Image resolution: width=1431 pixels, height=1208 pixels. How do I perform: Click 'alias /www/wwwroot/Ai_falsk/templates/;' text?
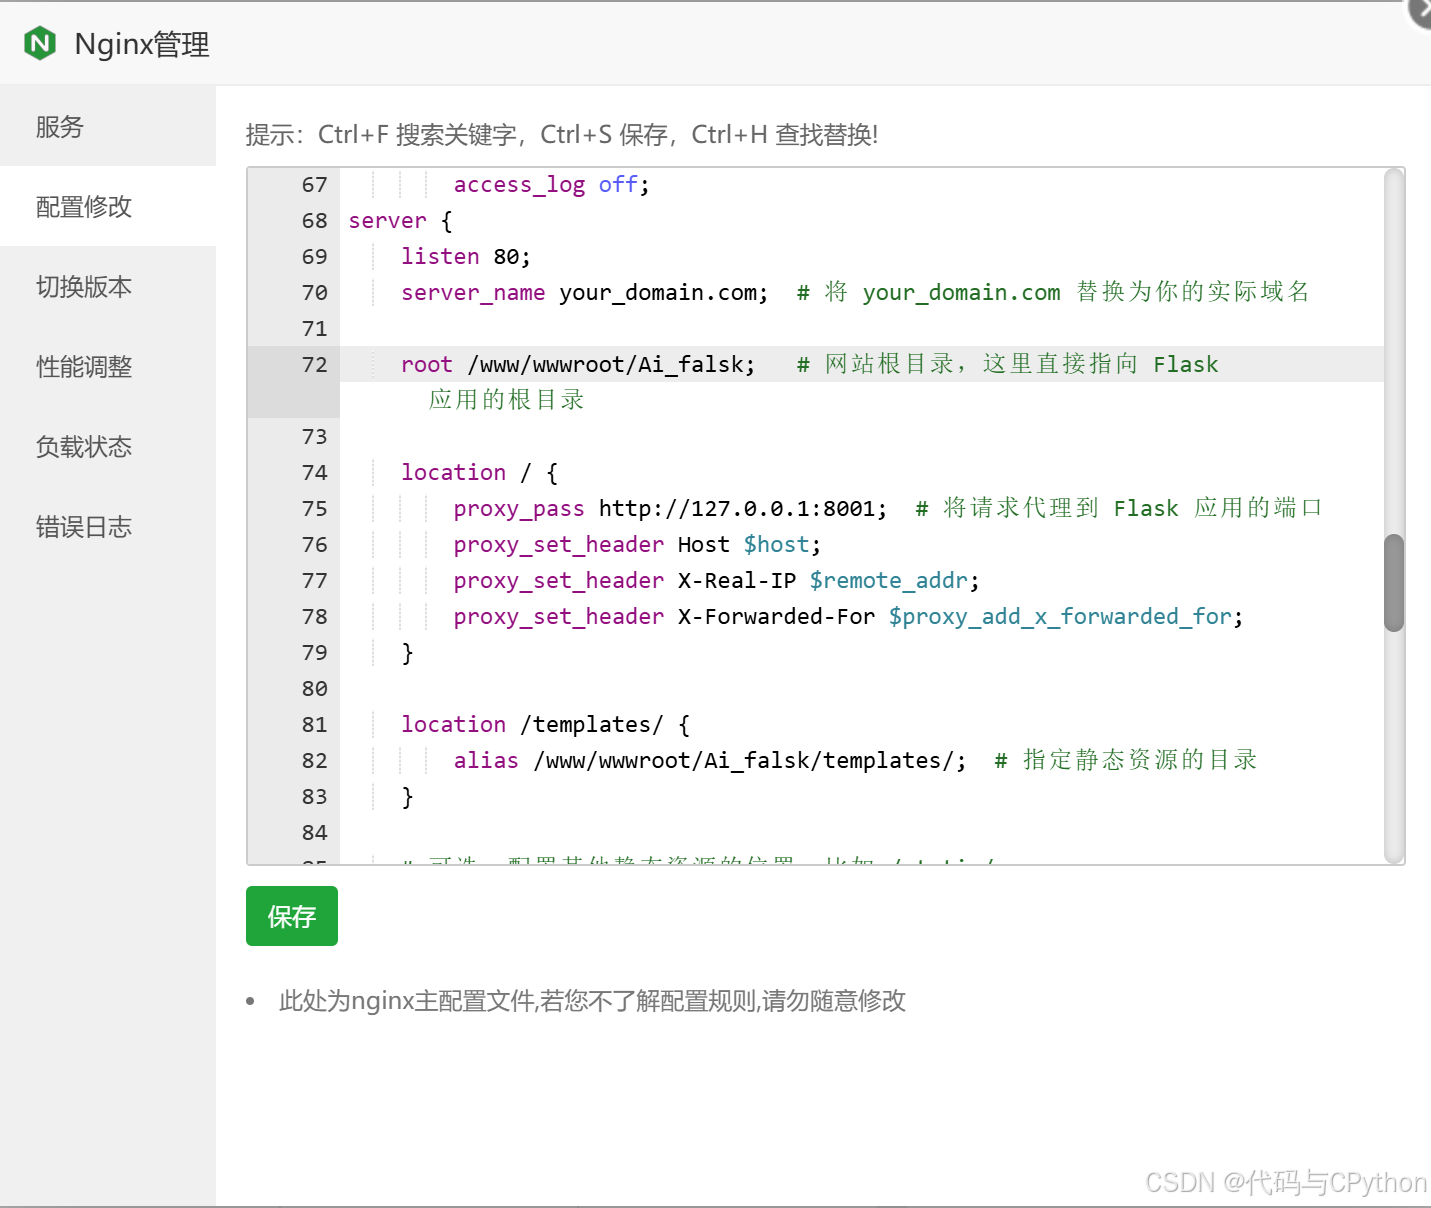coord(710,761)
